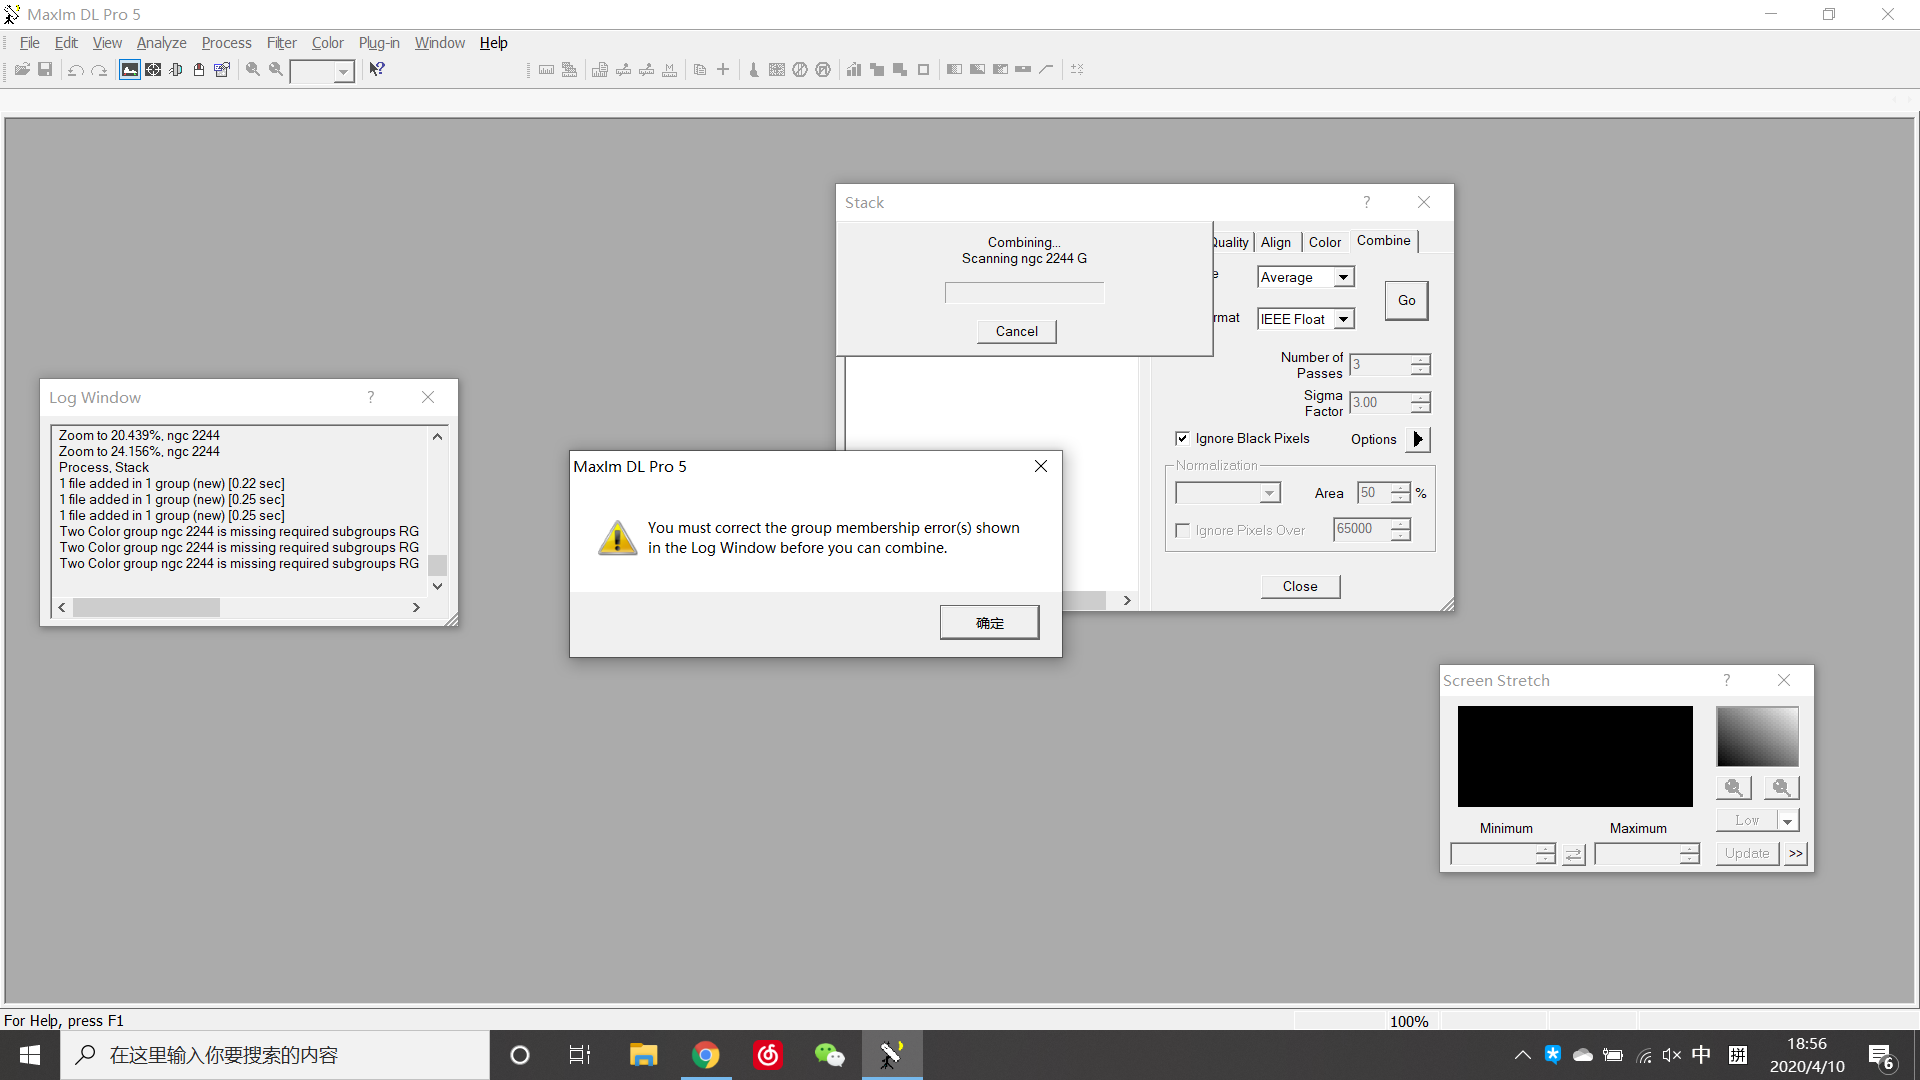Open the Analyze menu

pyautogui.click(x=161, y=43)
